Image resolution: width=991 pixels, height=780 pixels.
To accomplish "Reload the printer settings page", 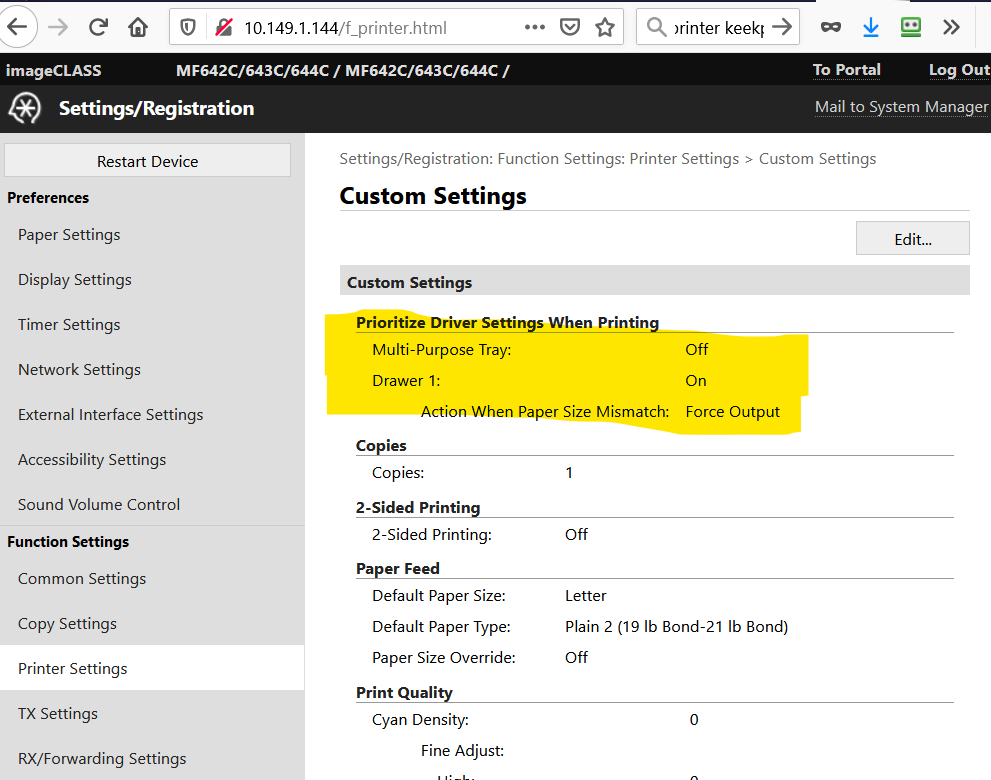I will pos(97,27).
